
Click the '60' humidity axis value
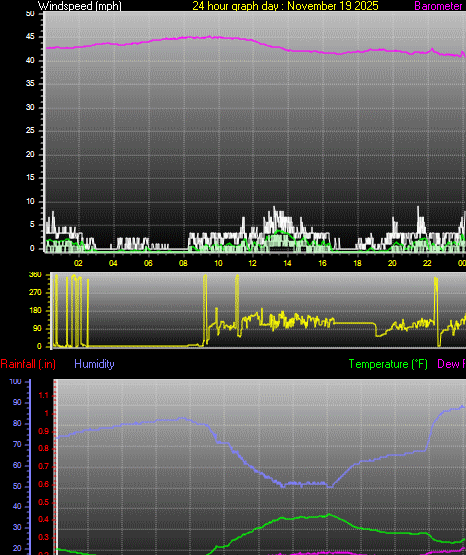(17, 465)
